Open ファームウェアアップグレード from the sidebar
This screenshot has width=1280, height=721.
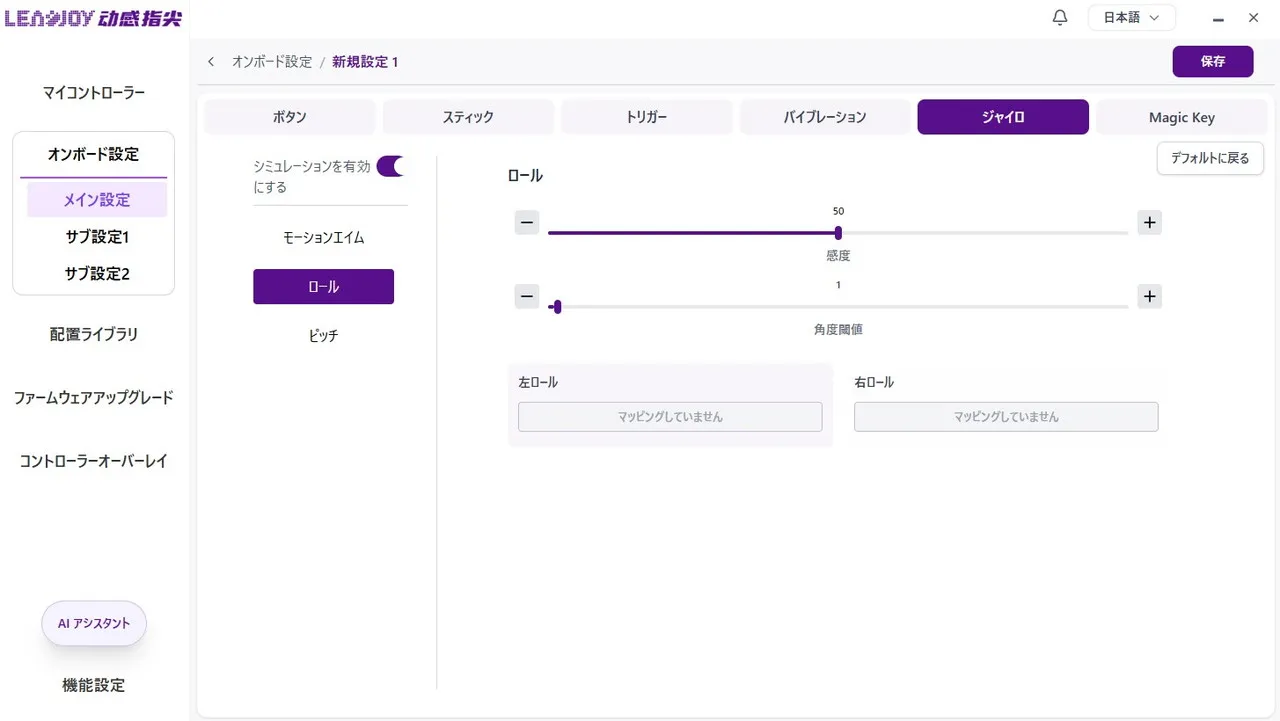94,398
